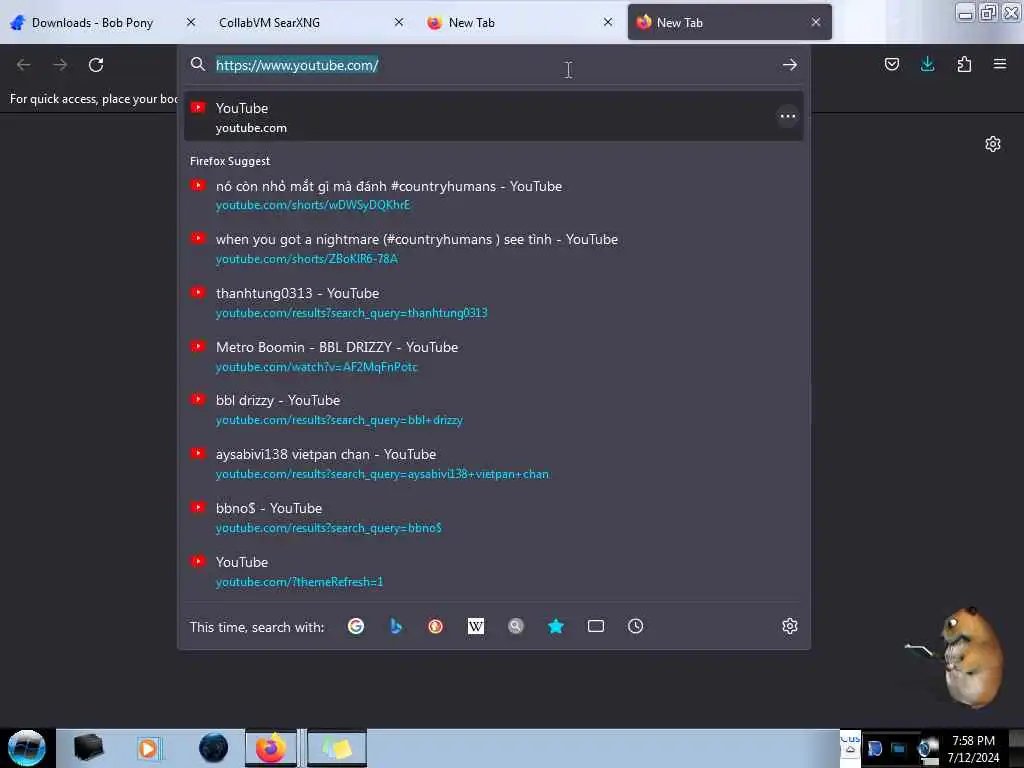The height and width of the screenshot is (768, 1024).
Task: Open aysabivi138 vietpan chan suggestion
Action: (x=494, y=463)
